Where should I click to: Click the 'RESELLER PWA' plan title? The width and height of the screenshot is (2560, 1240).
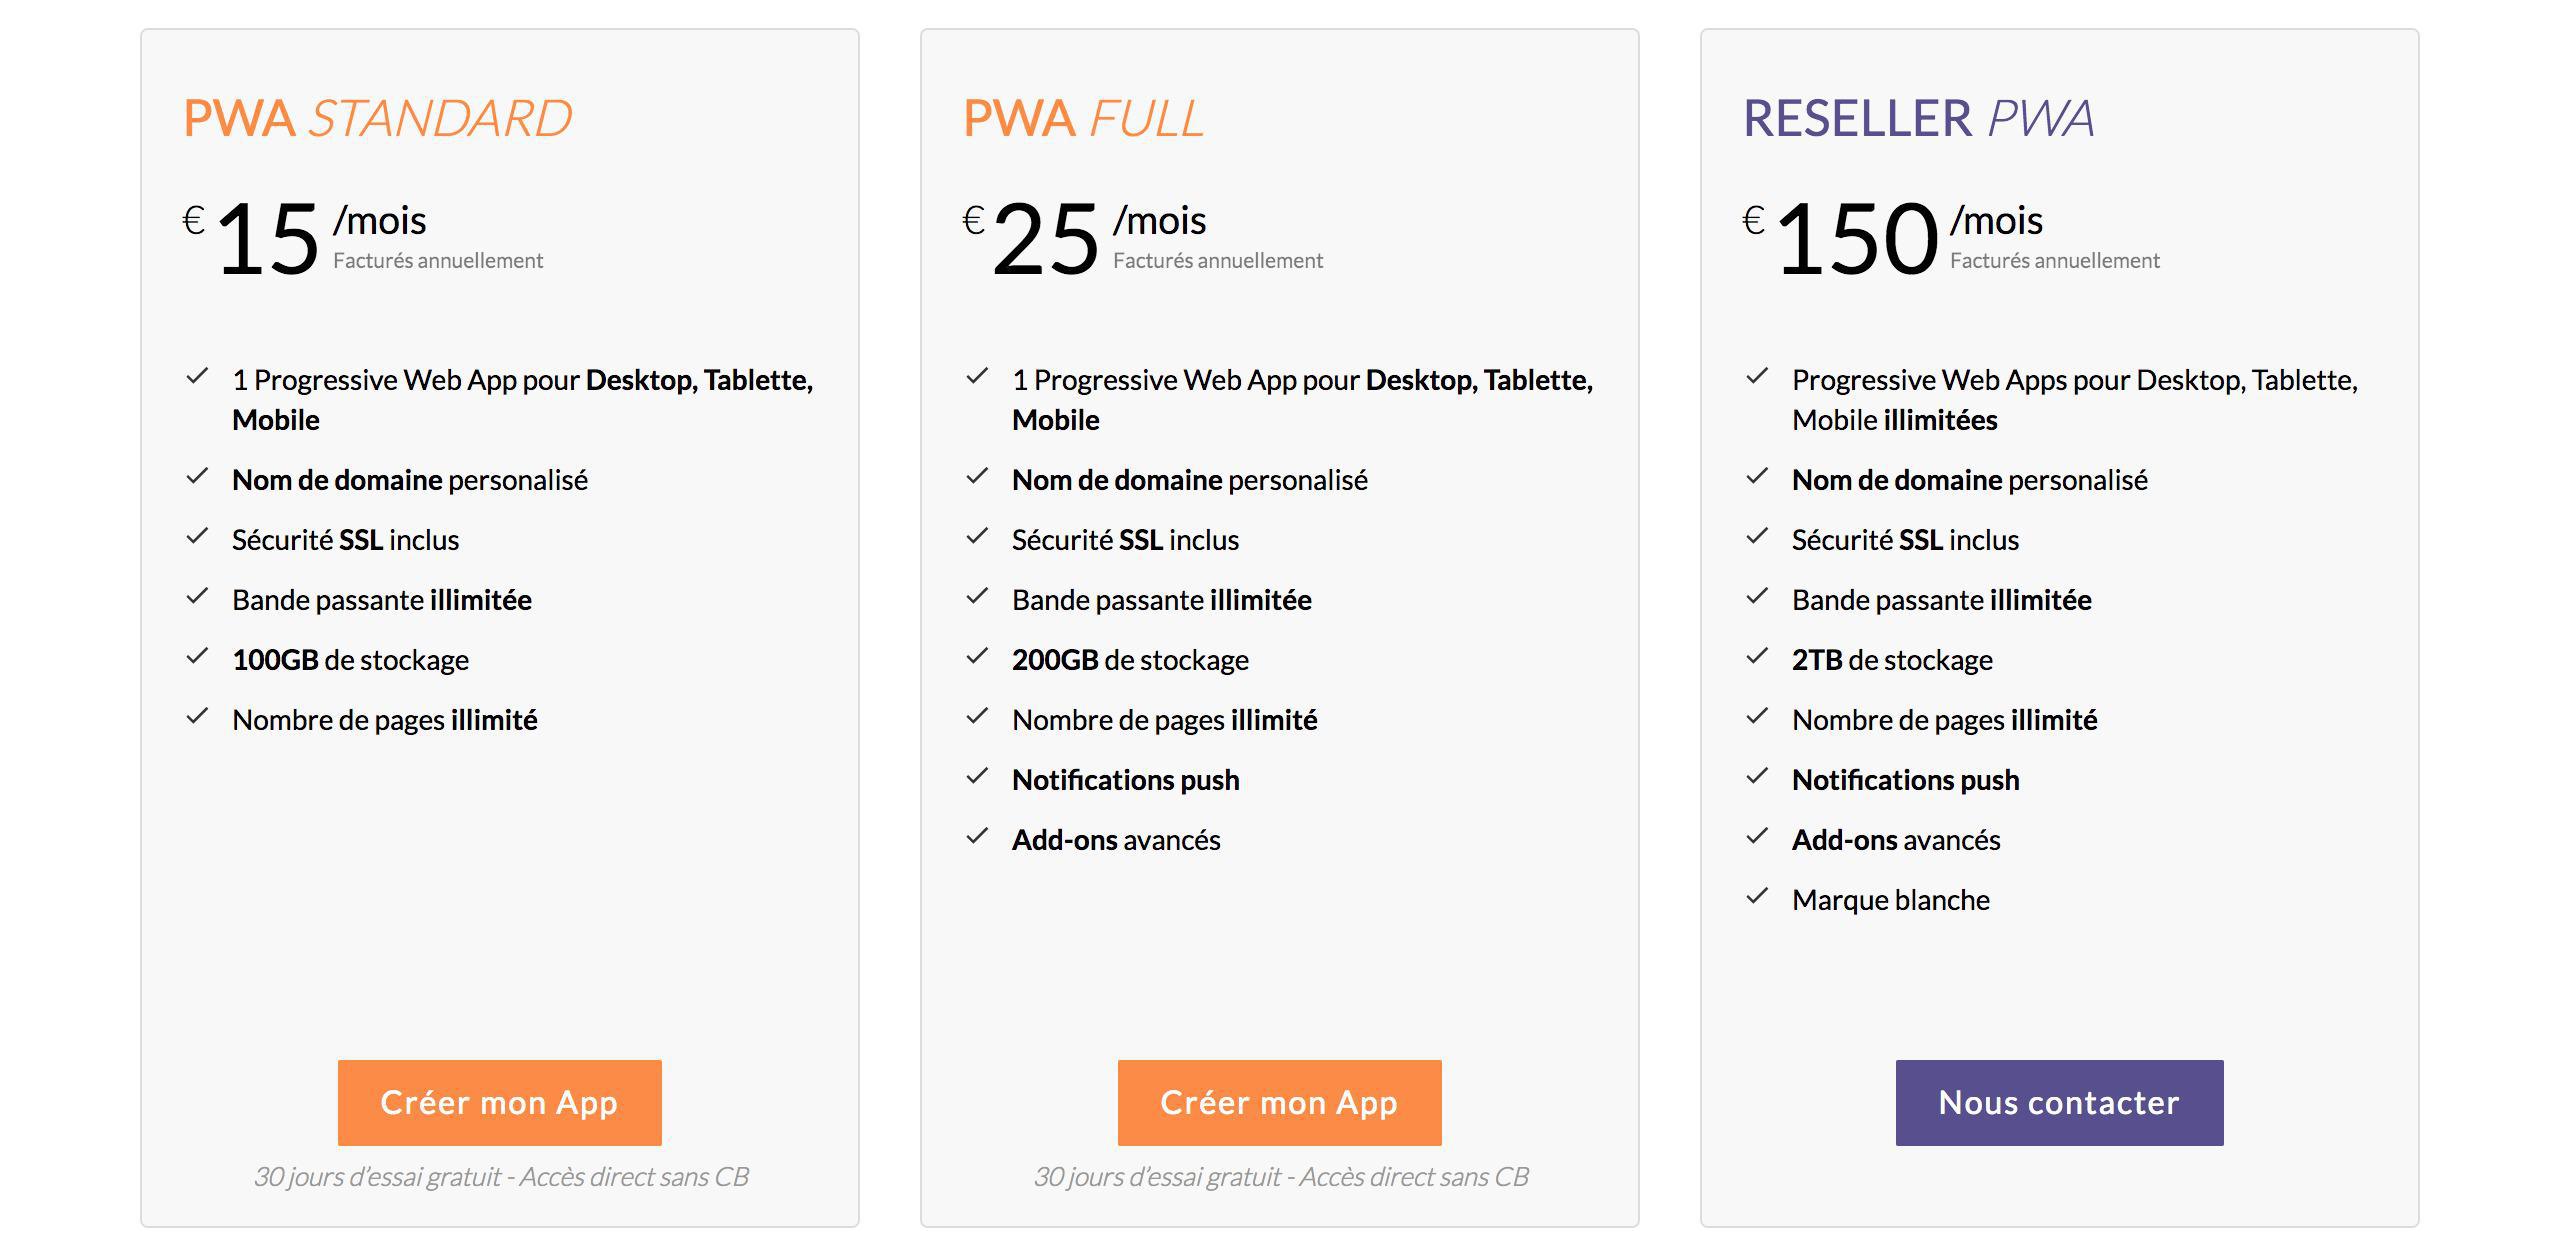click(x=1918, y=118)
